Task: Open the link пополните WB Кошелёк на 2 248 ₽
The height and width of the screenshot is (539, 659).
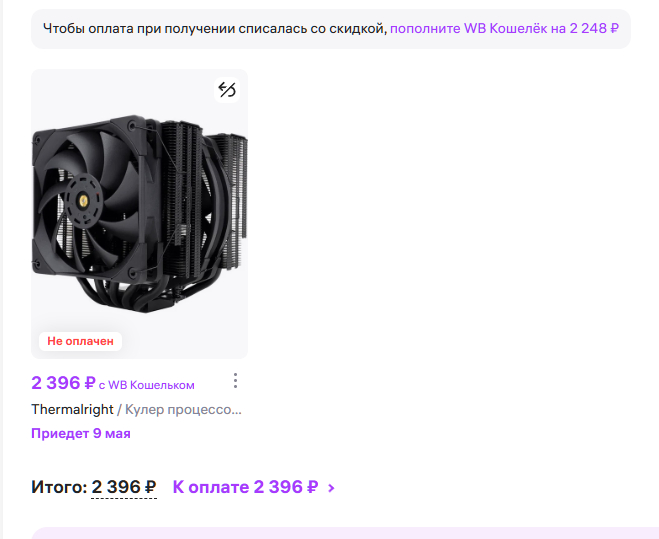Action: tap(504, 29)
